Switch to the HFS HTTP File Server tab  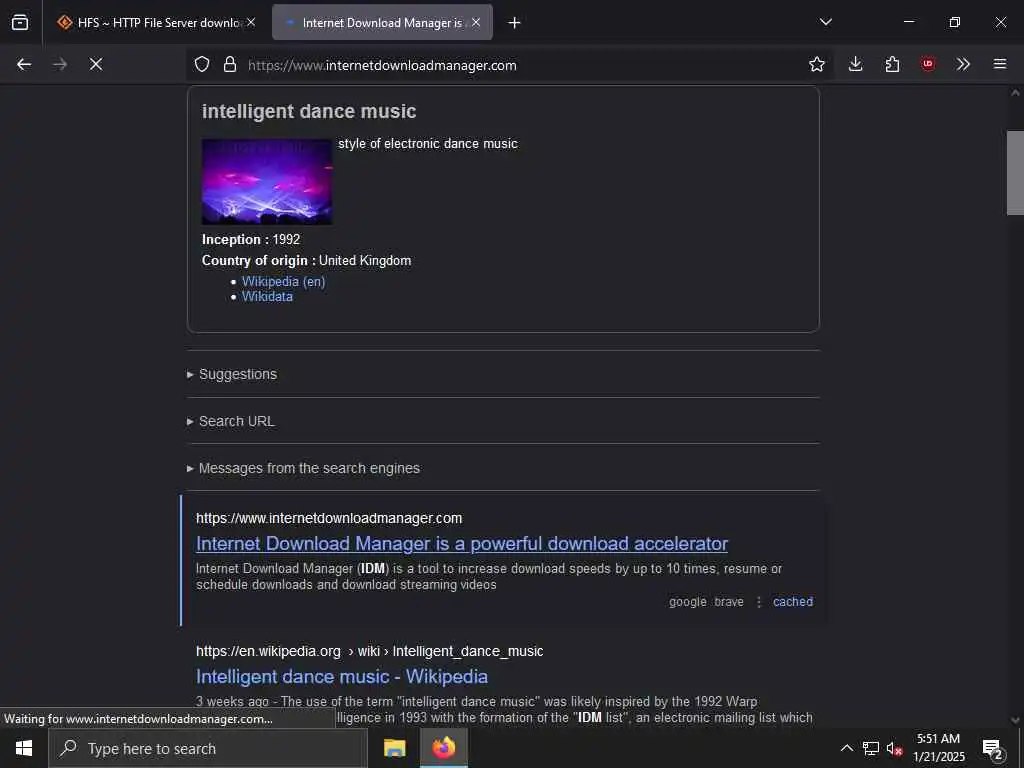pyautogui.click(x=157, y=23)
